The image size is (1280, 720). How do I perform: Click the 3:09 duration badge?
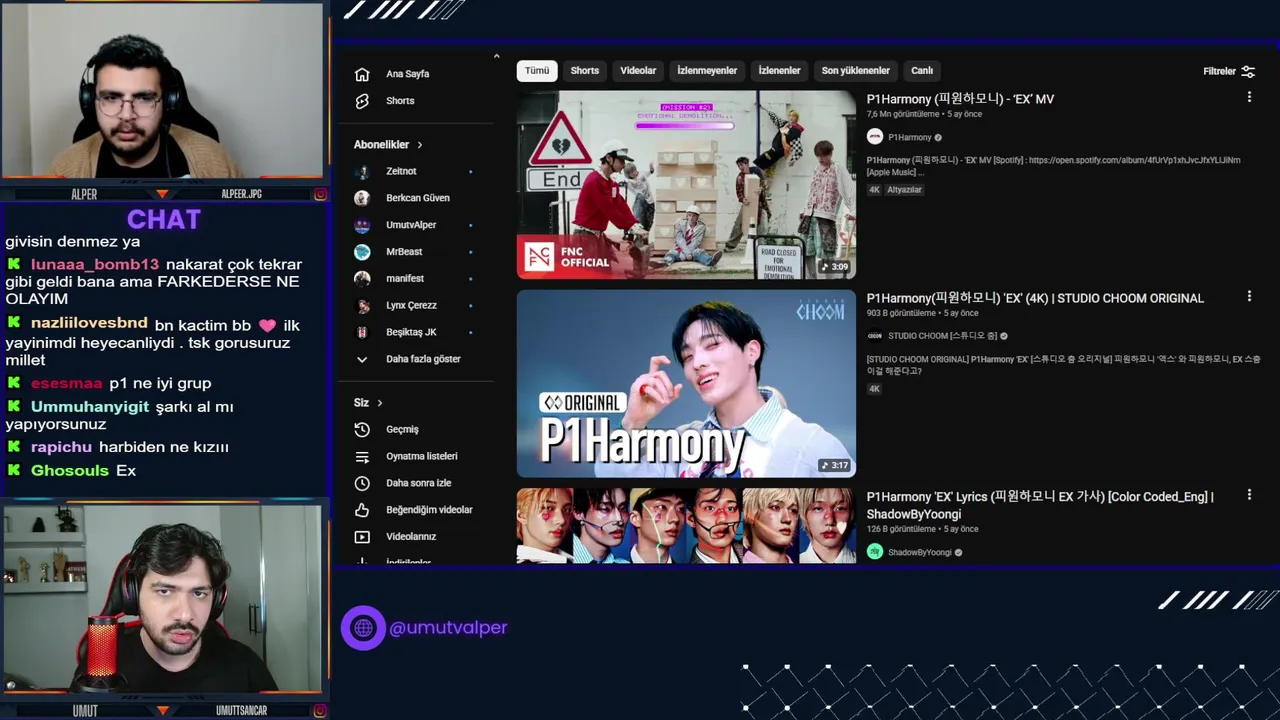[834, 267]
